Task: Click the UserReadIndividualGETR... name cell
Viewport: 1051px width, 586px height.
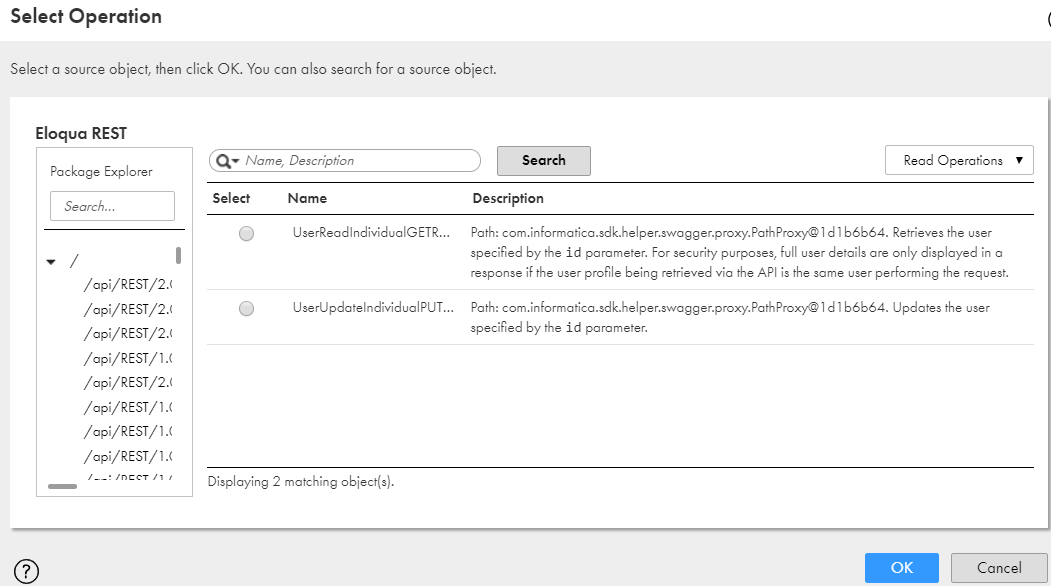Action: click(371, 233)
